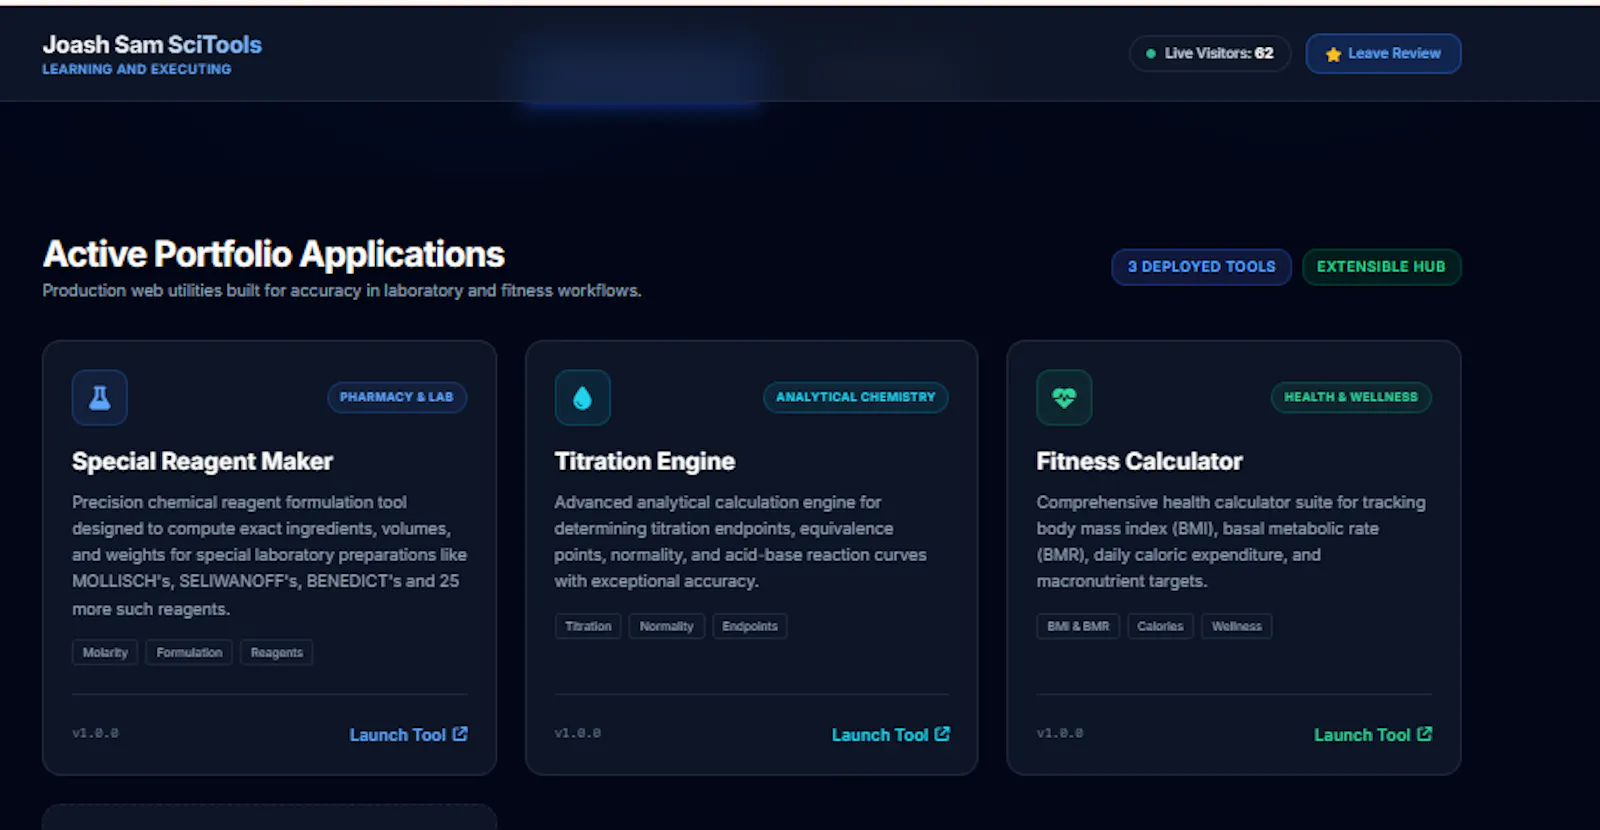Select the Wellness tag
Screen dimensions: 1600x830
[x=1237, y=626]
